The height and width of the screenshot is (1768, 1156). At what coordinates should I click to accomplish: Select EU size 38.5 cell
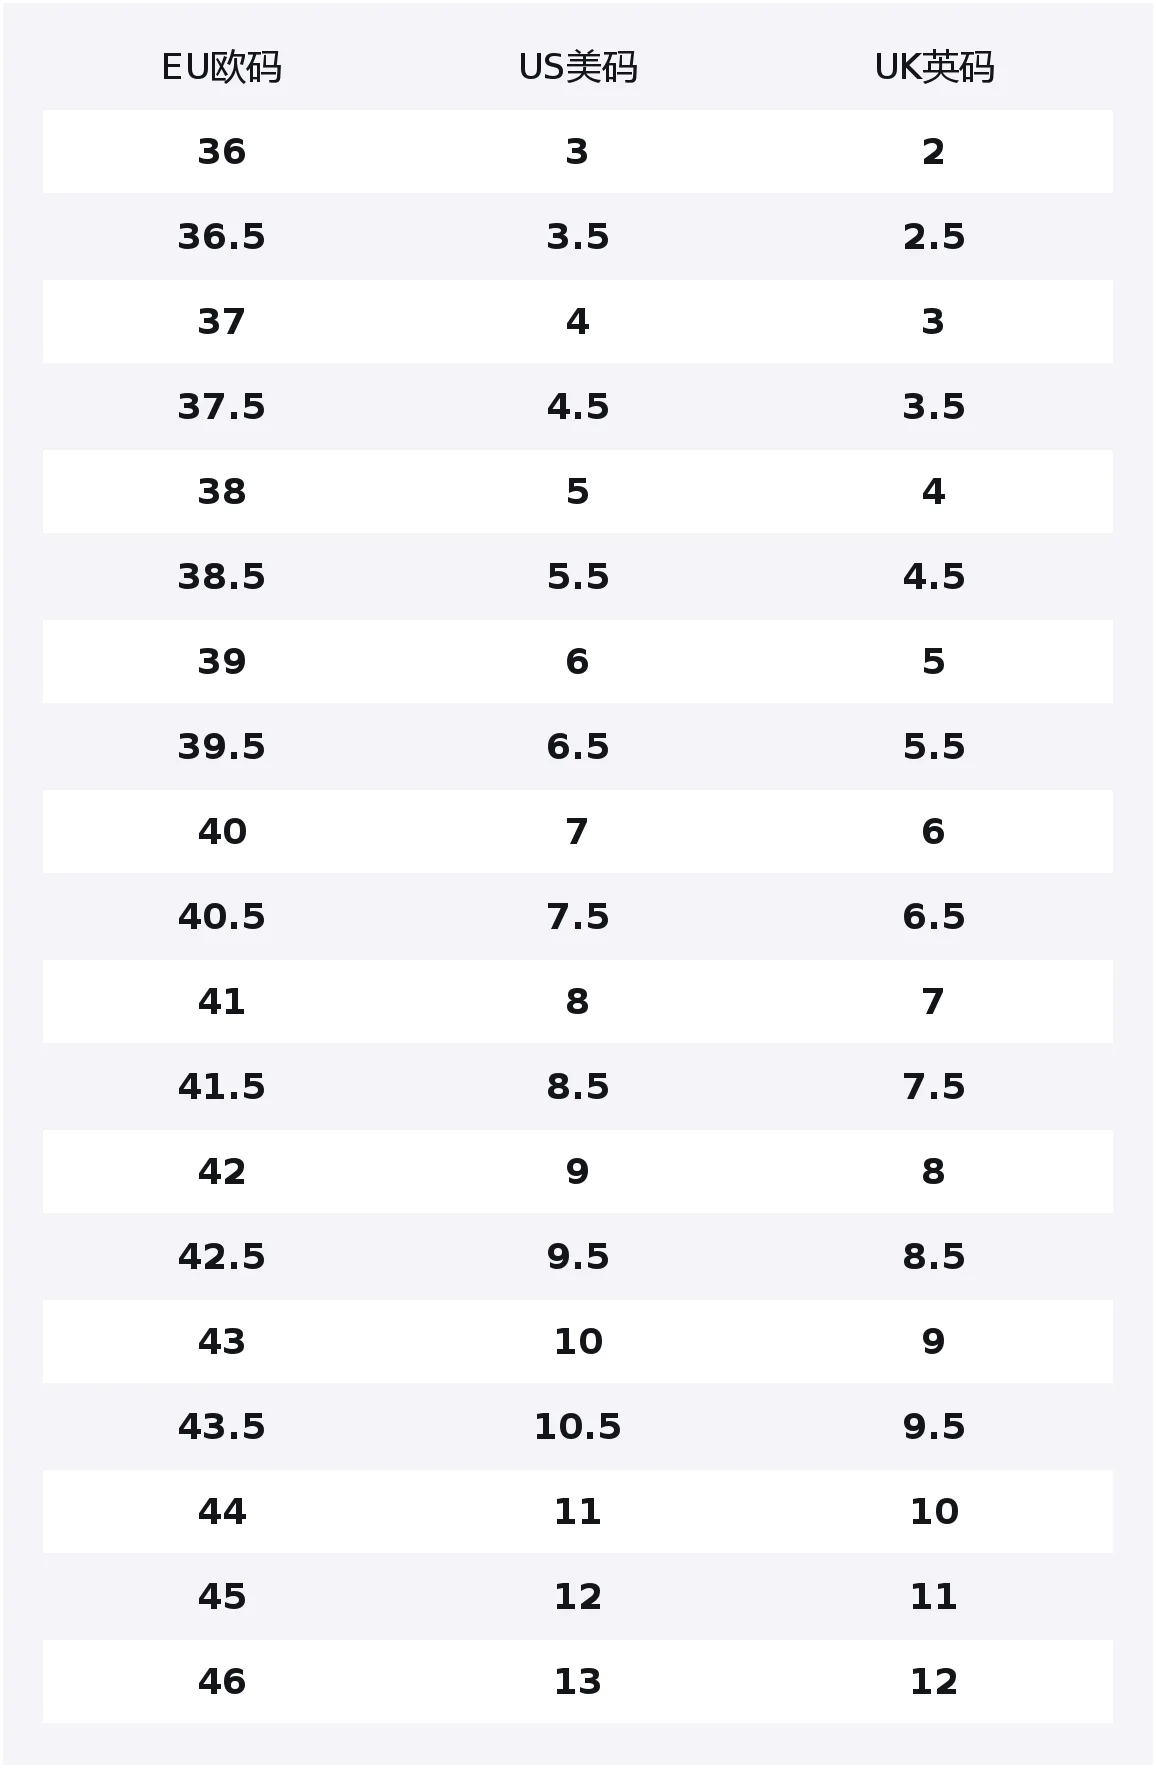click(221, 577)
